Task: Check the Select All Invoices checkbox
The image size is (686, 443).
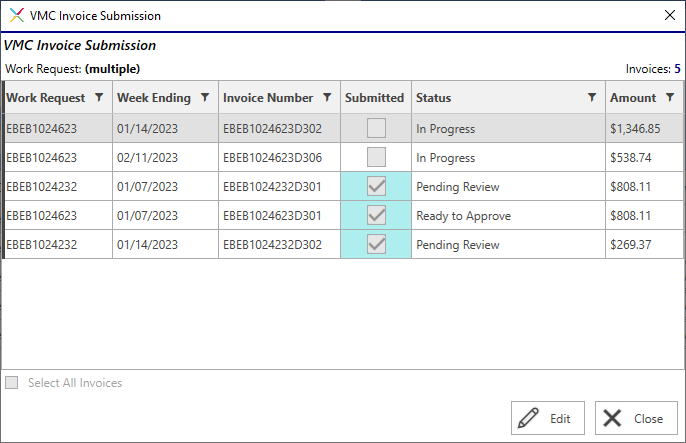Action: pos(12,383)
